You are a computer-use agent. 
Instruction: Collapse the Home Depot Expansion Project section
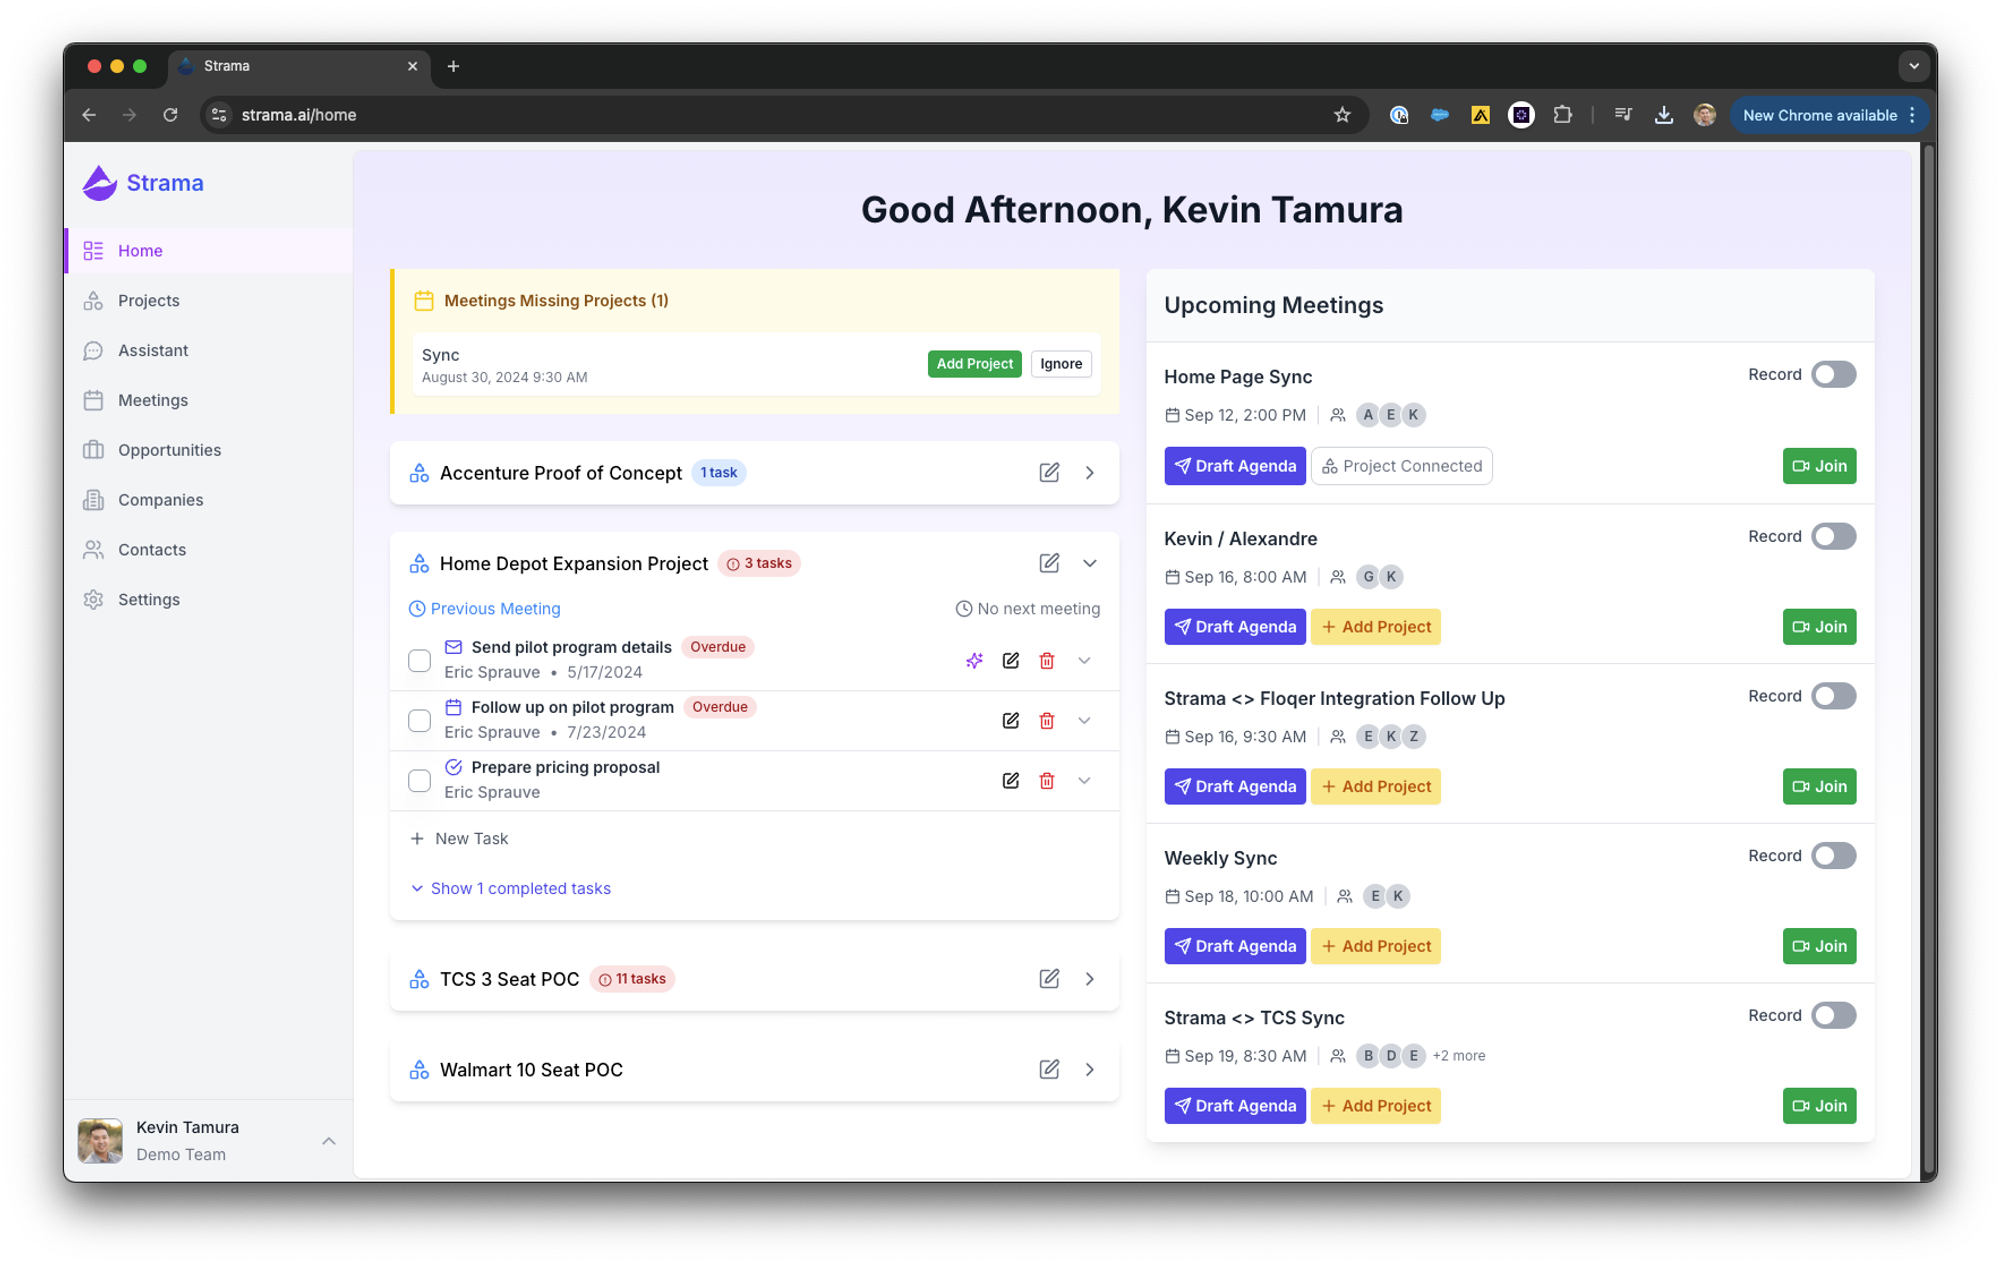1089,564
